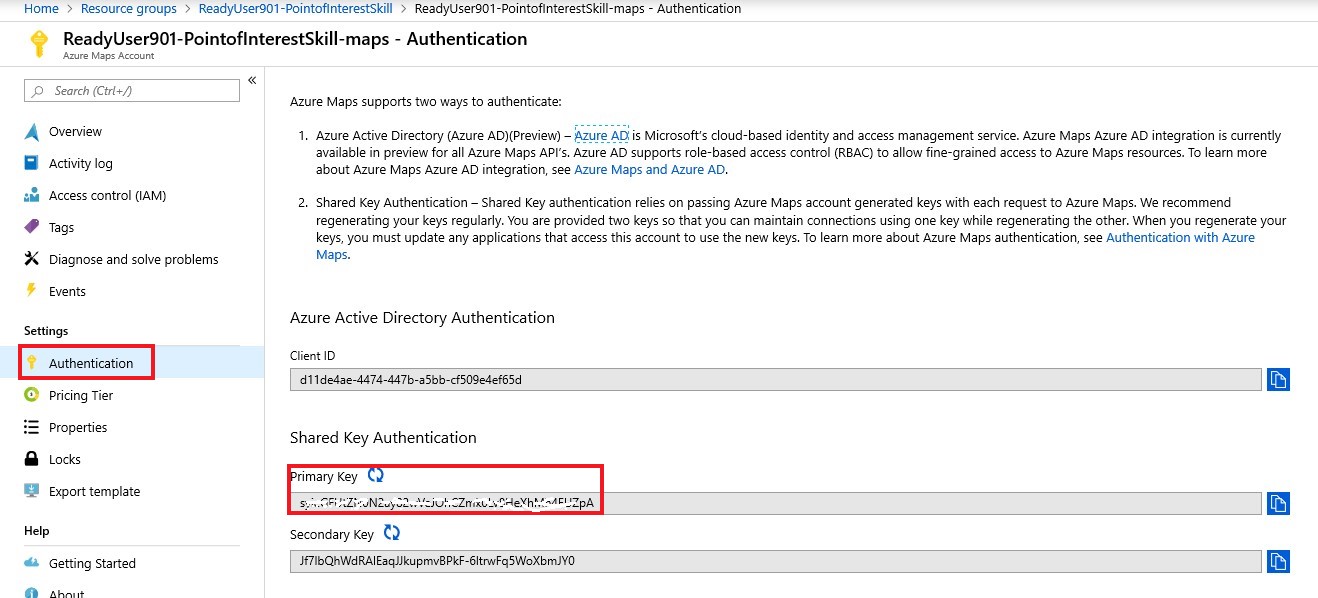Copy the Client ID to clipboard
1318x598 pixels.
(x=1278, y=379)
